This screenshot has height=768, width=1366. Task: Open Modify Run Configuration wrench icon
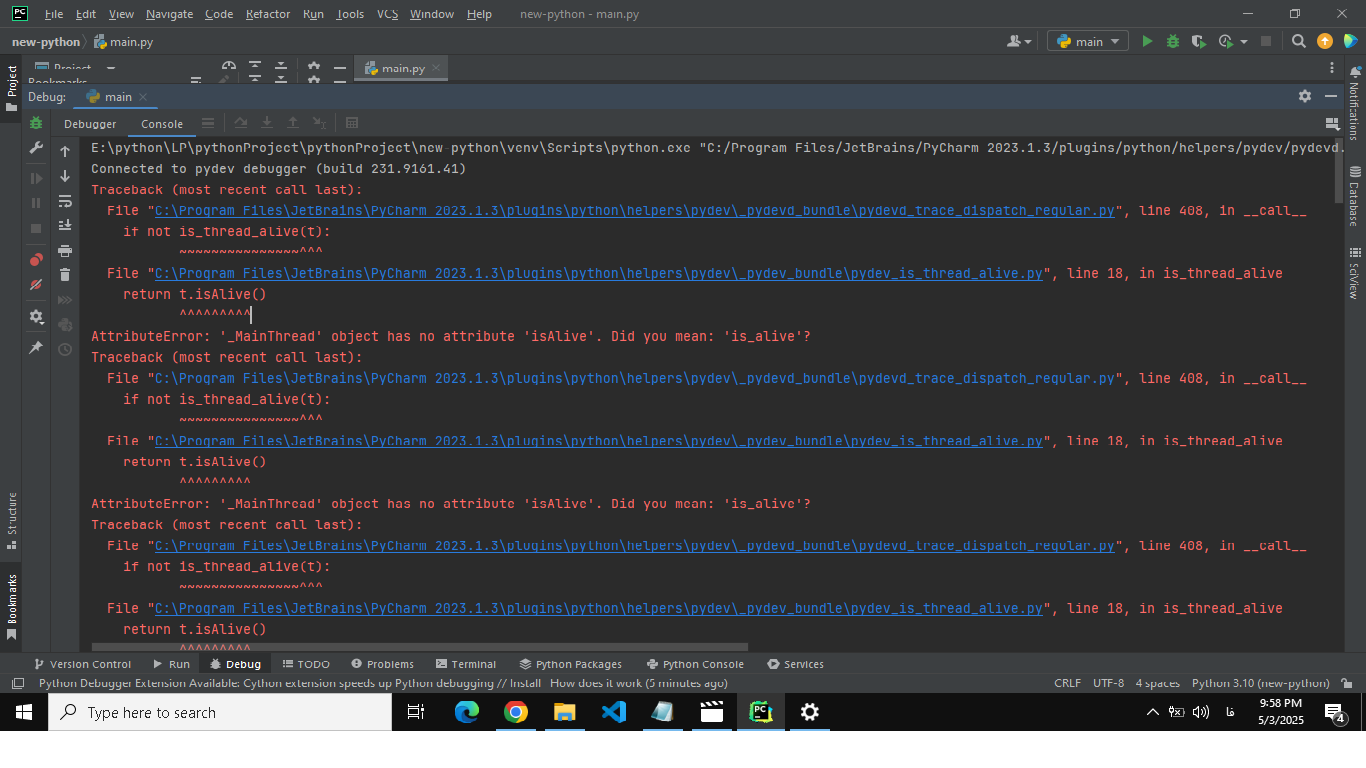36,148
